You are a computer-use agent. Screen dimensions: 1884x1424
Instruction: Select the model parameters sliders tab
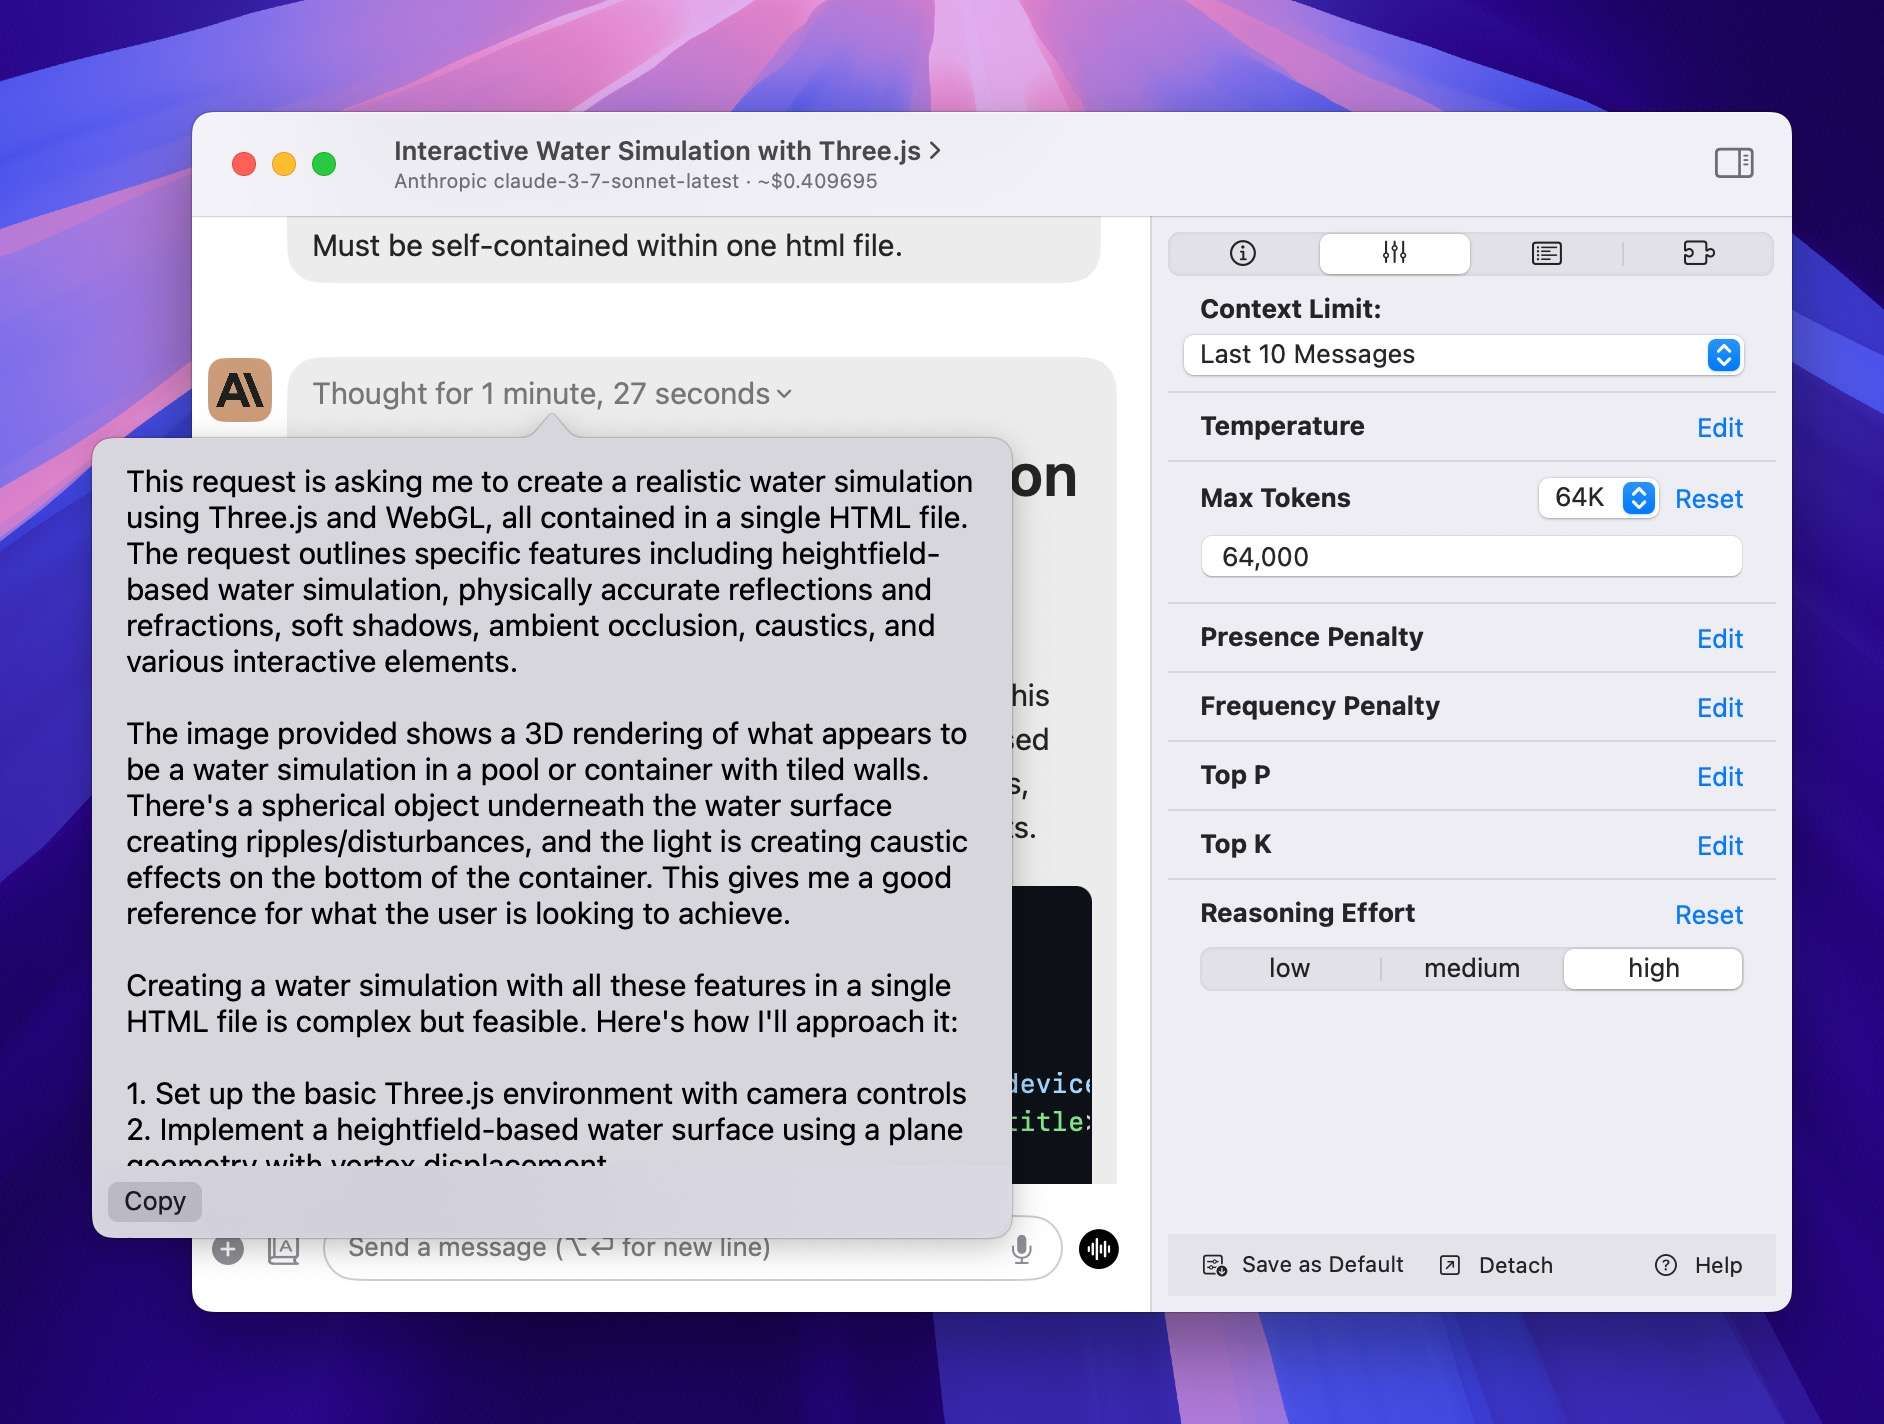(x=1394, y=253)
